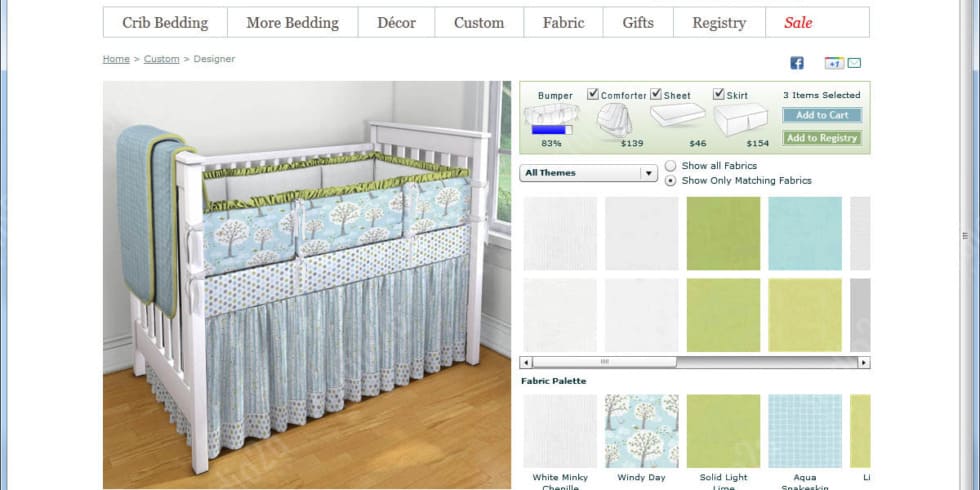The width and height of the screenshot is (980, 490).
Task: Go to the Custom breadcrumb link
Action: pos(161,59)
